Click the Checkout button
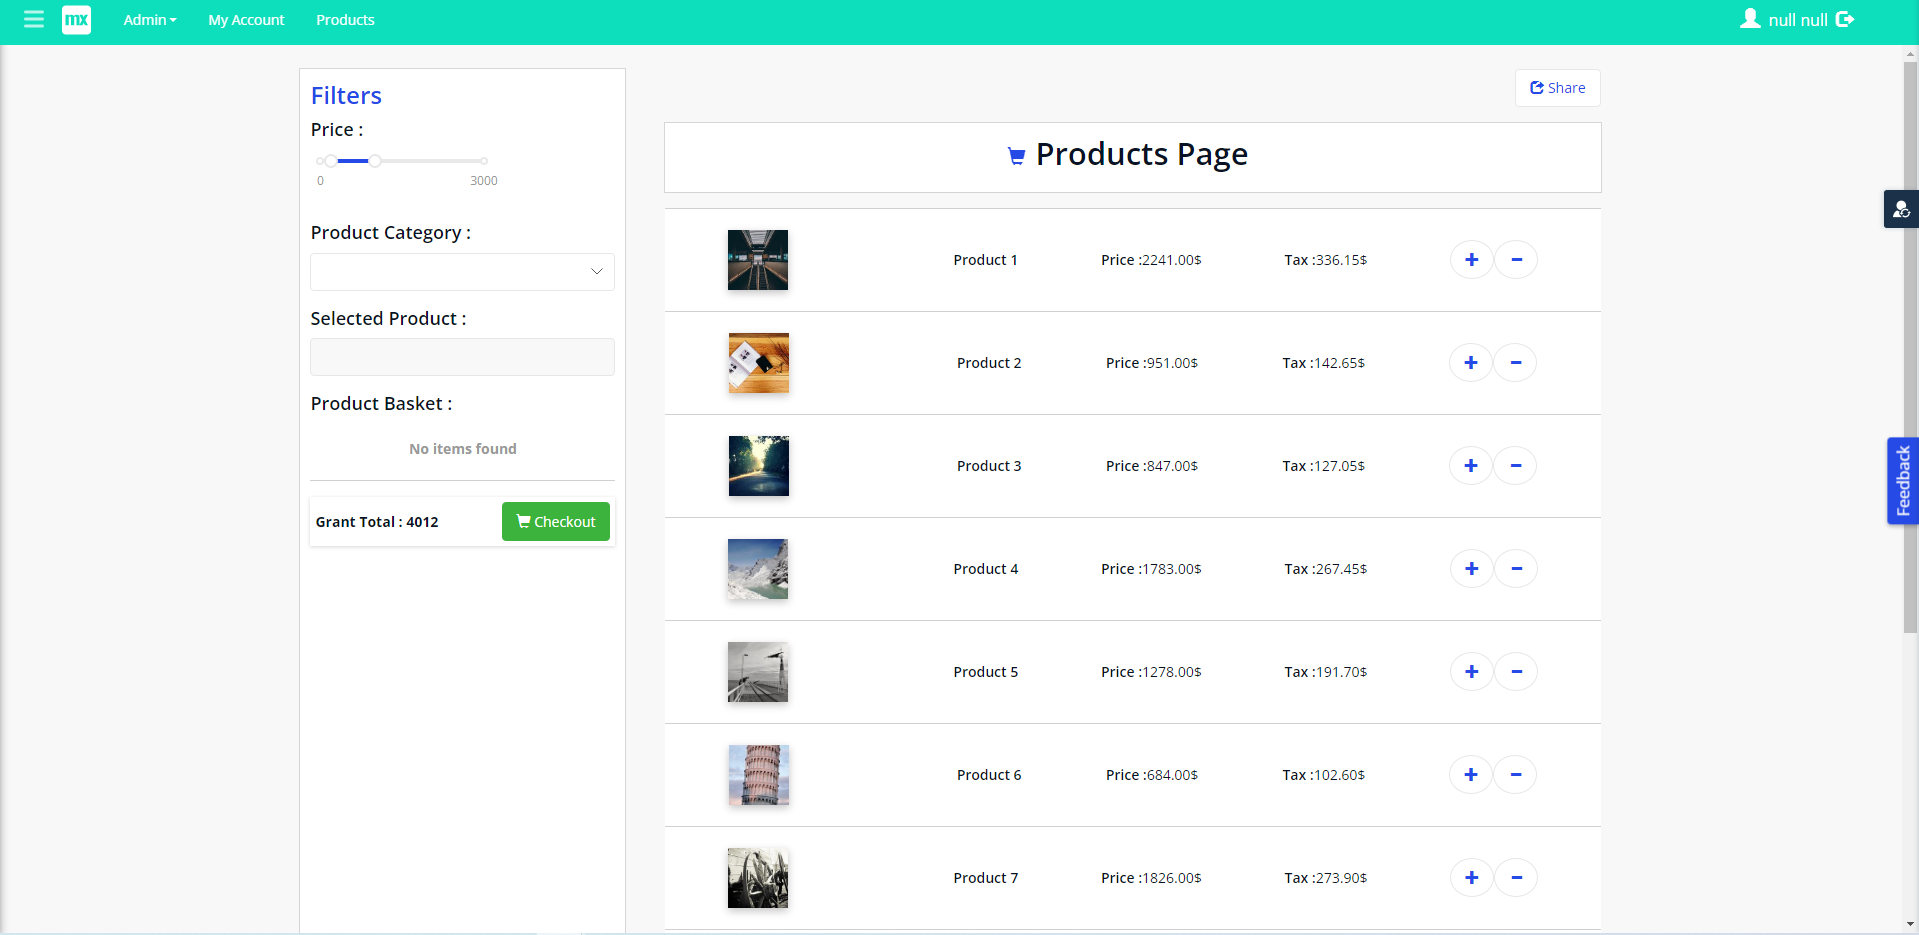This screenshot has height=935, width=1919. [555, 520]
